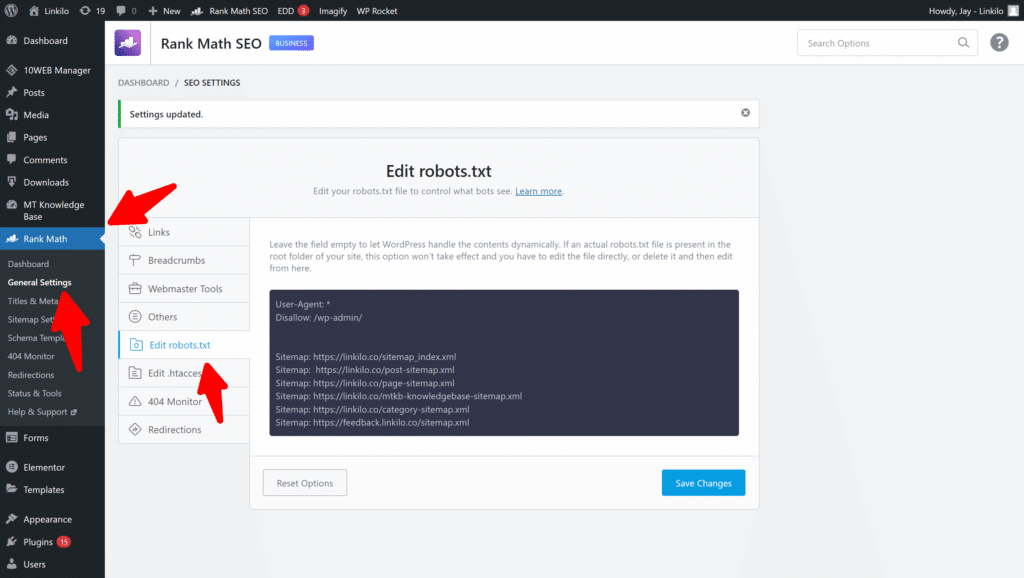Select the Edit robots.txt tab
This screenshot has width=1024, height=578.
(x=184, y=345)
